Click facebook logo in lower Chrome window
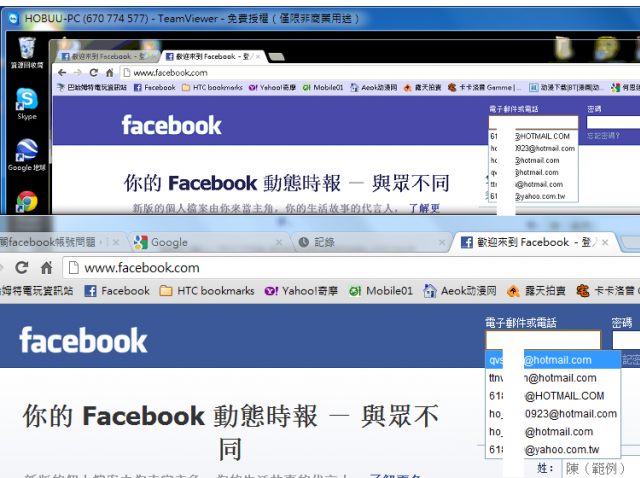Screen dimensions: 640x478 pyautogui.click(x=83, y=340)
